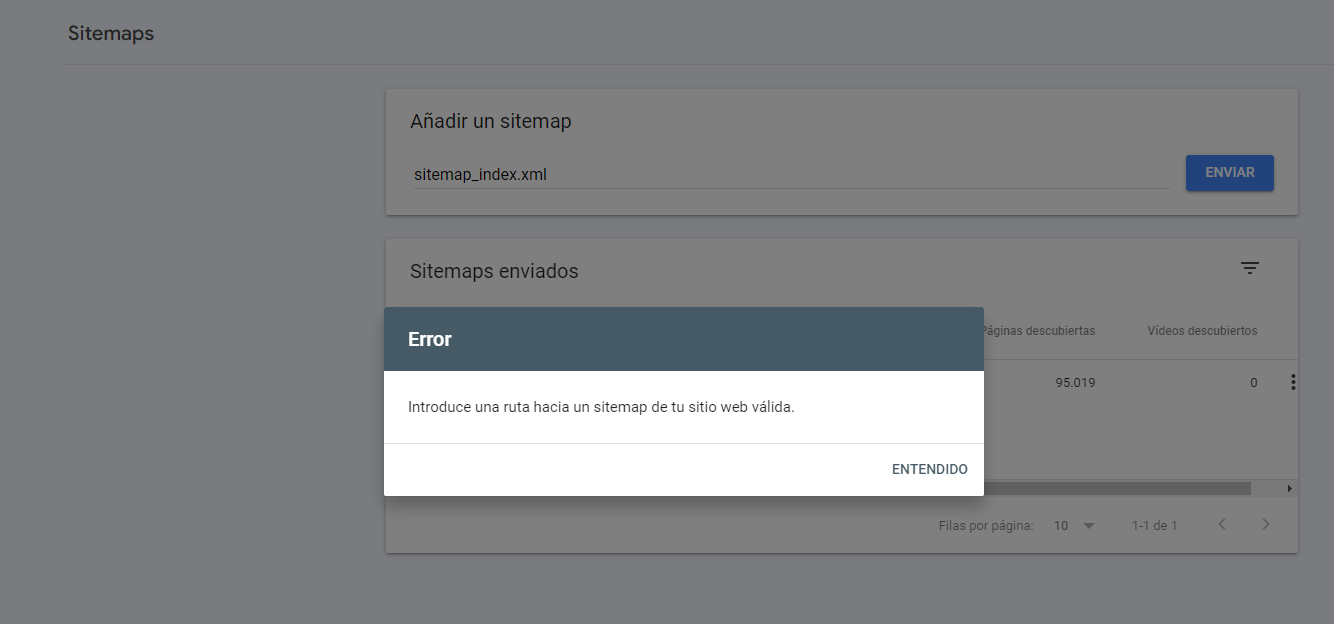
Task: Click the Páginas descubiertas column header
Action: point(1039,330)
